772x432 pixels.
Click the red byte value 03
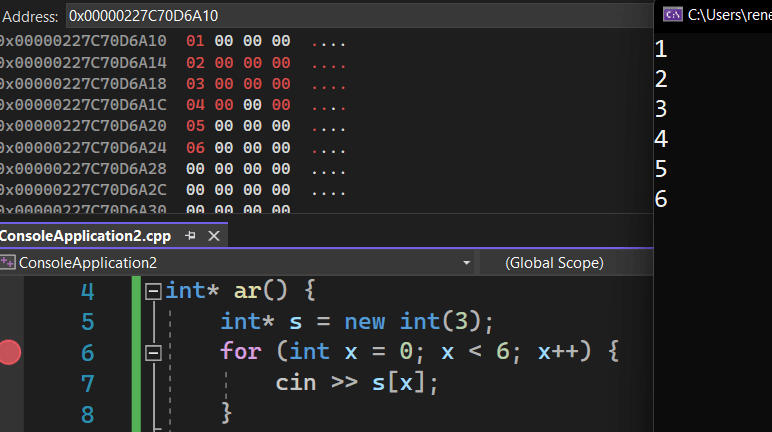point(195,84)
